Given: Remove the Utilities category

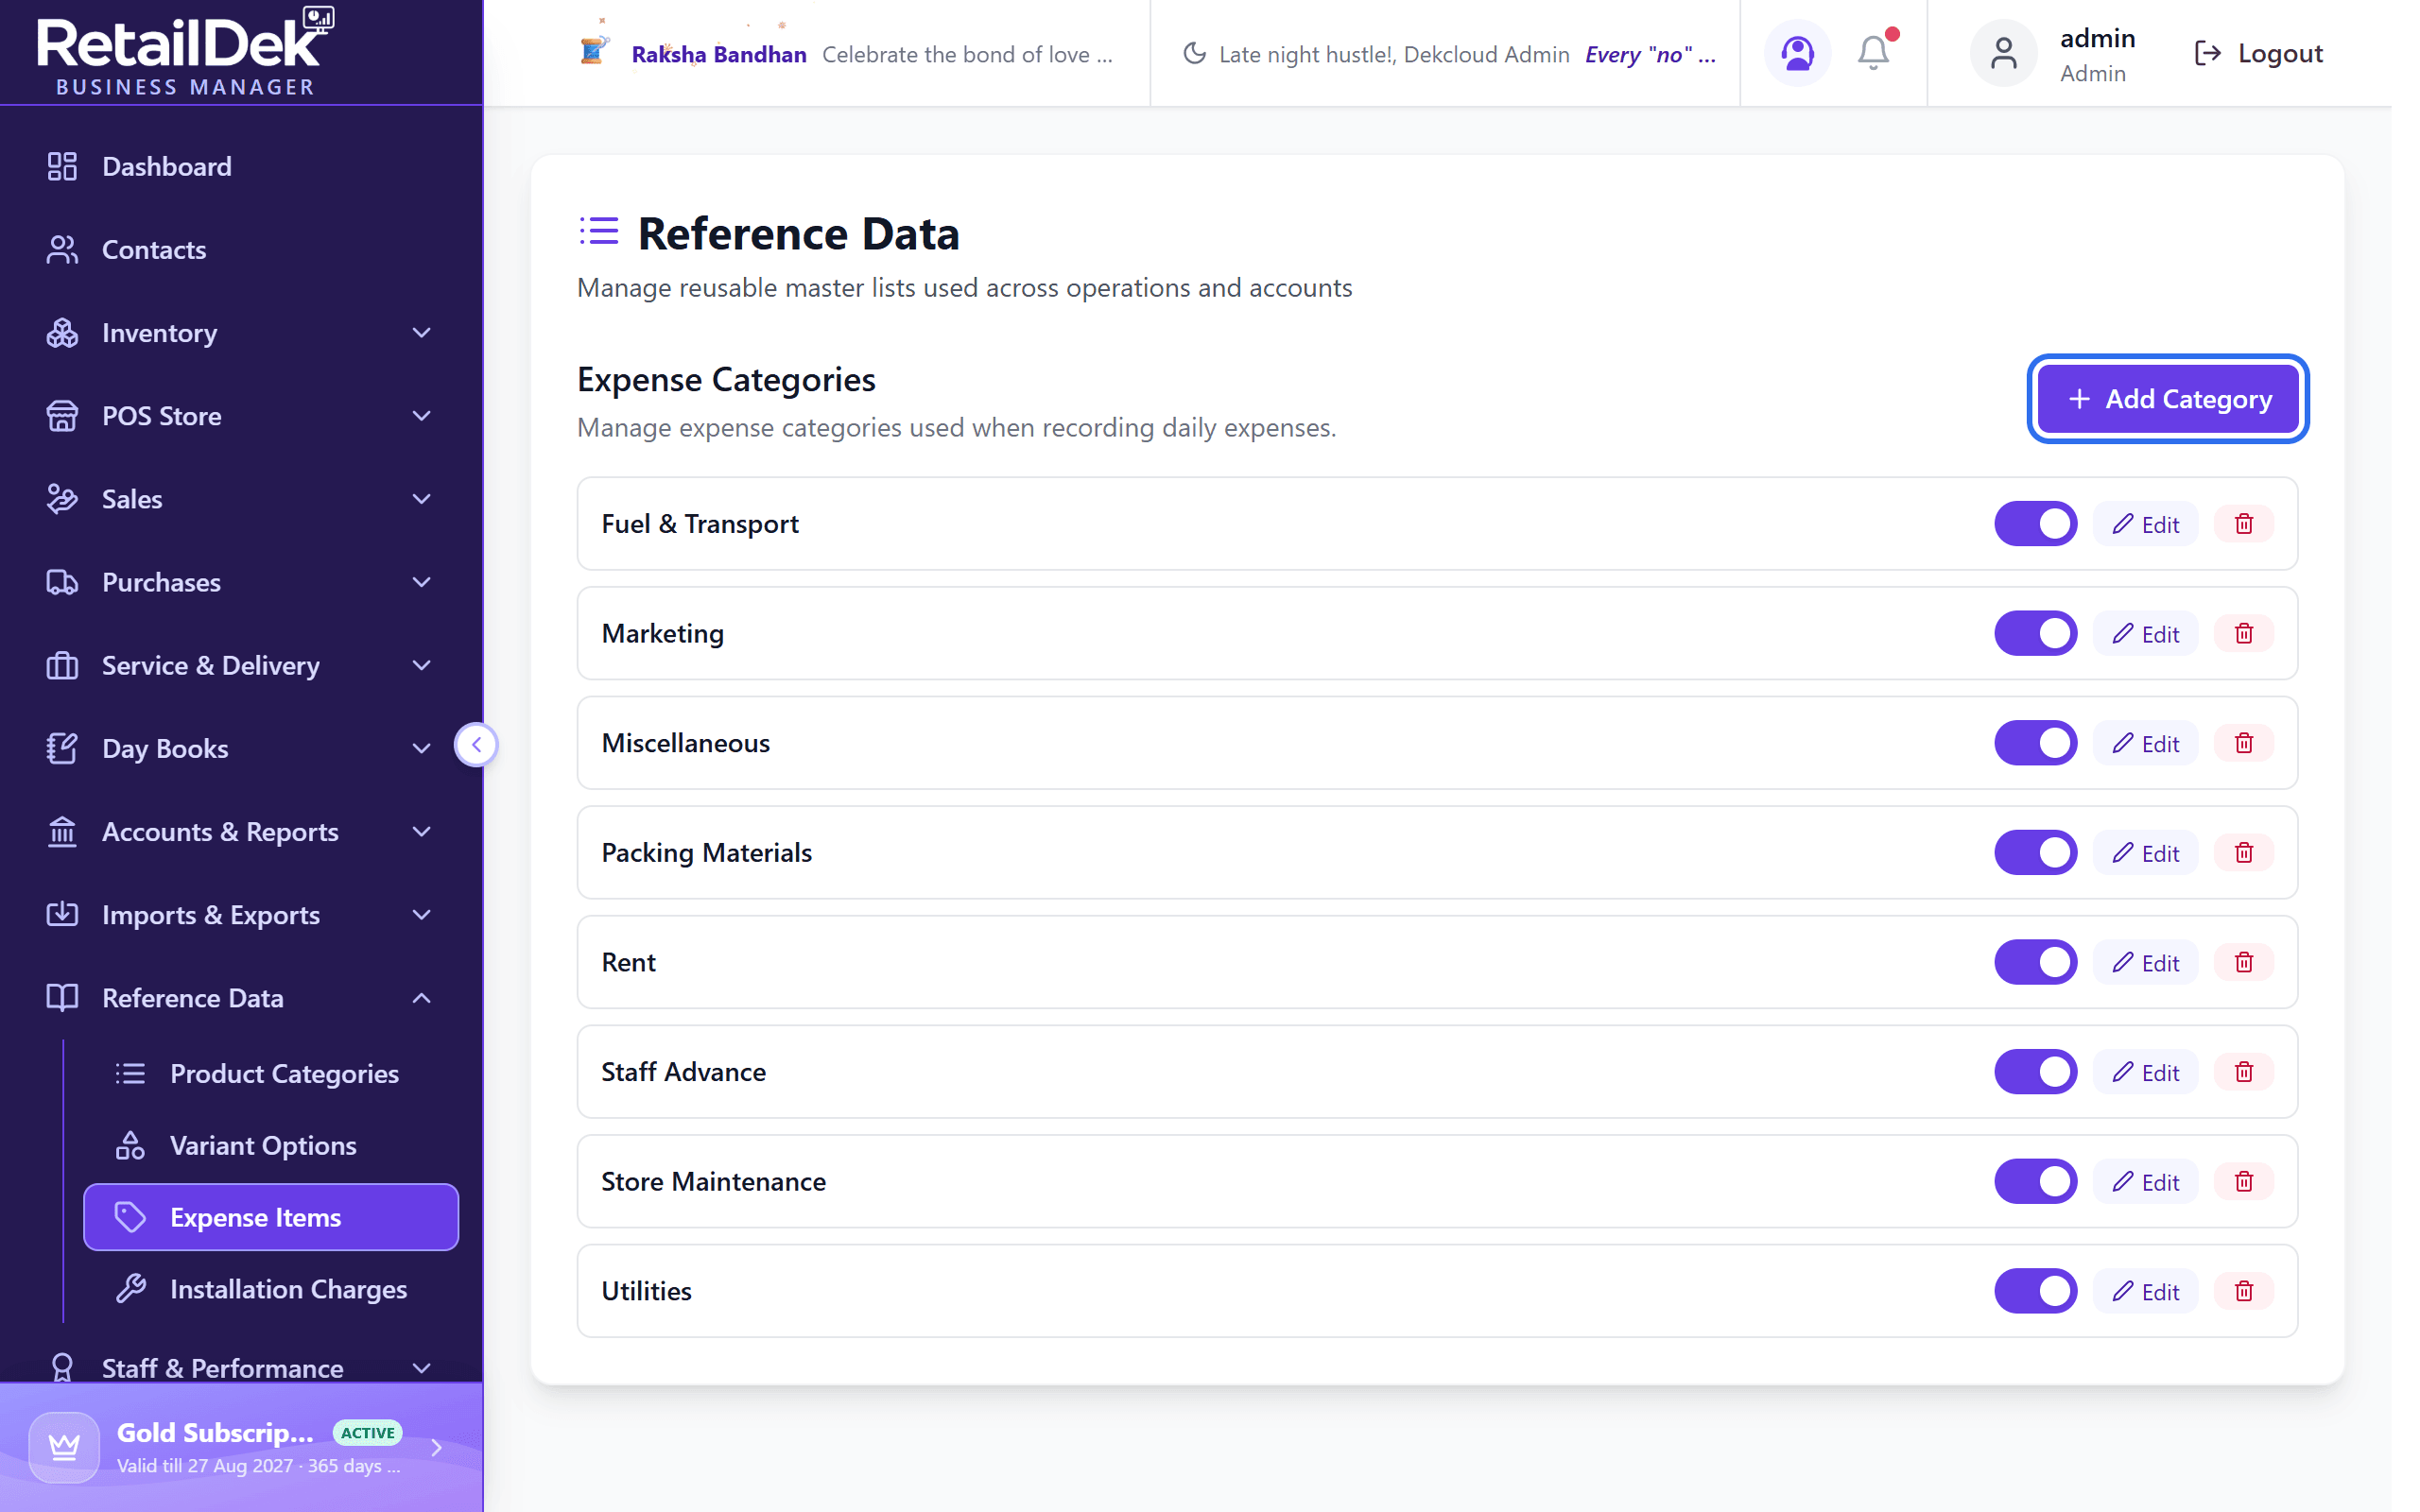Looking at the screenshot, I should [2243, 1291].
